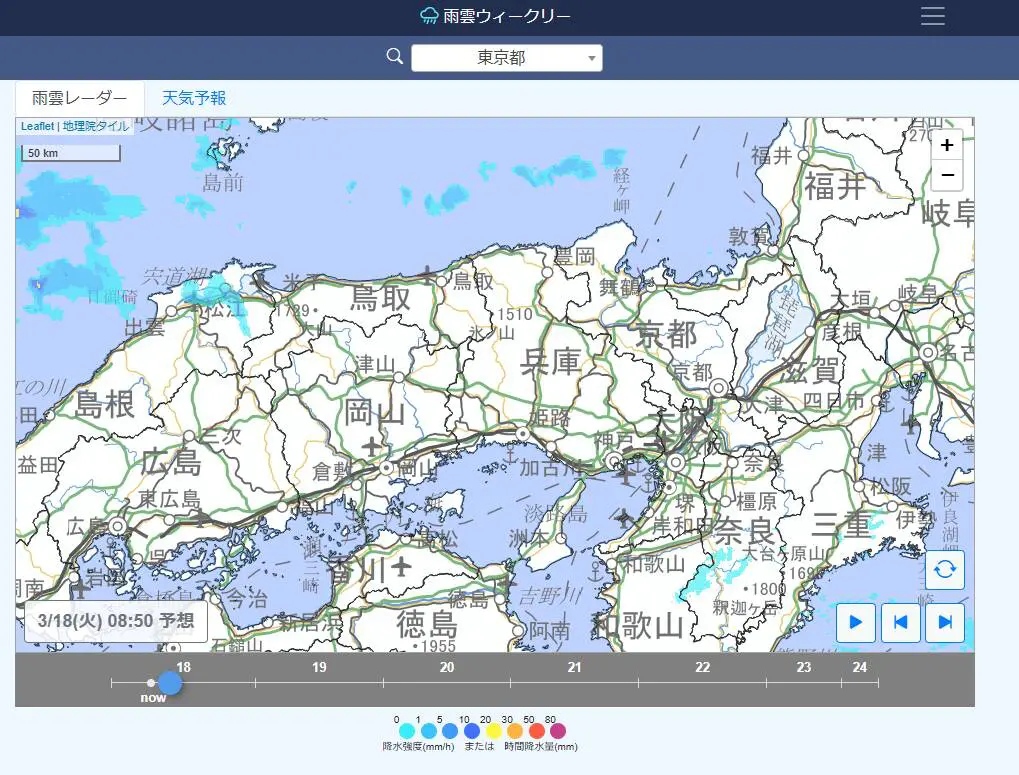Click the 'now' marker on timeline

tap(151, 683)
